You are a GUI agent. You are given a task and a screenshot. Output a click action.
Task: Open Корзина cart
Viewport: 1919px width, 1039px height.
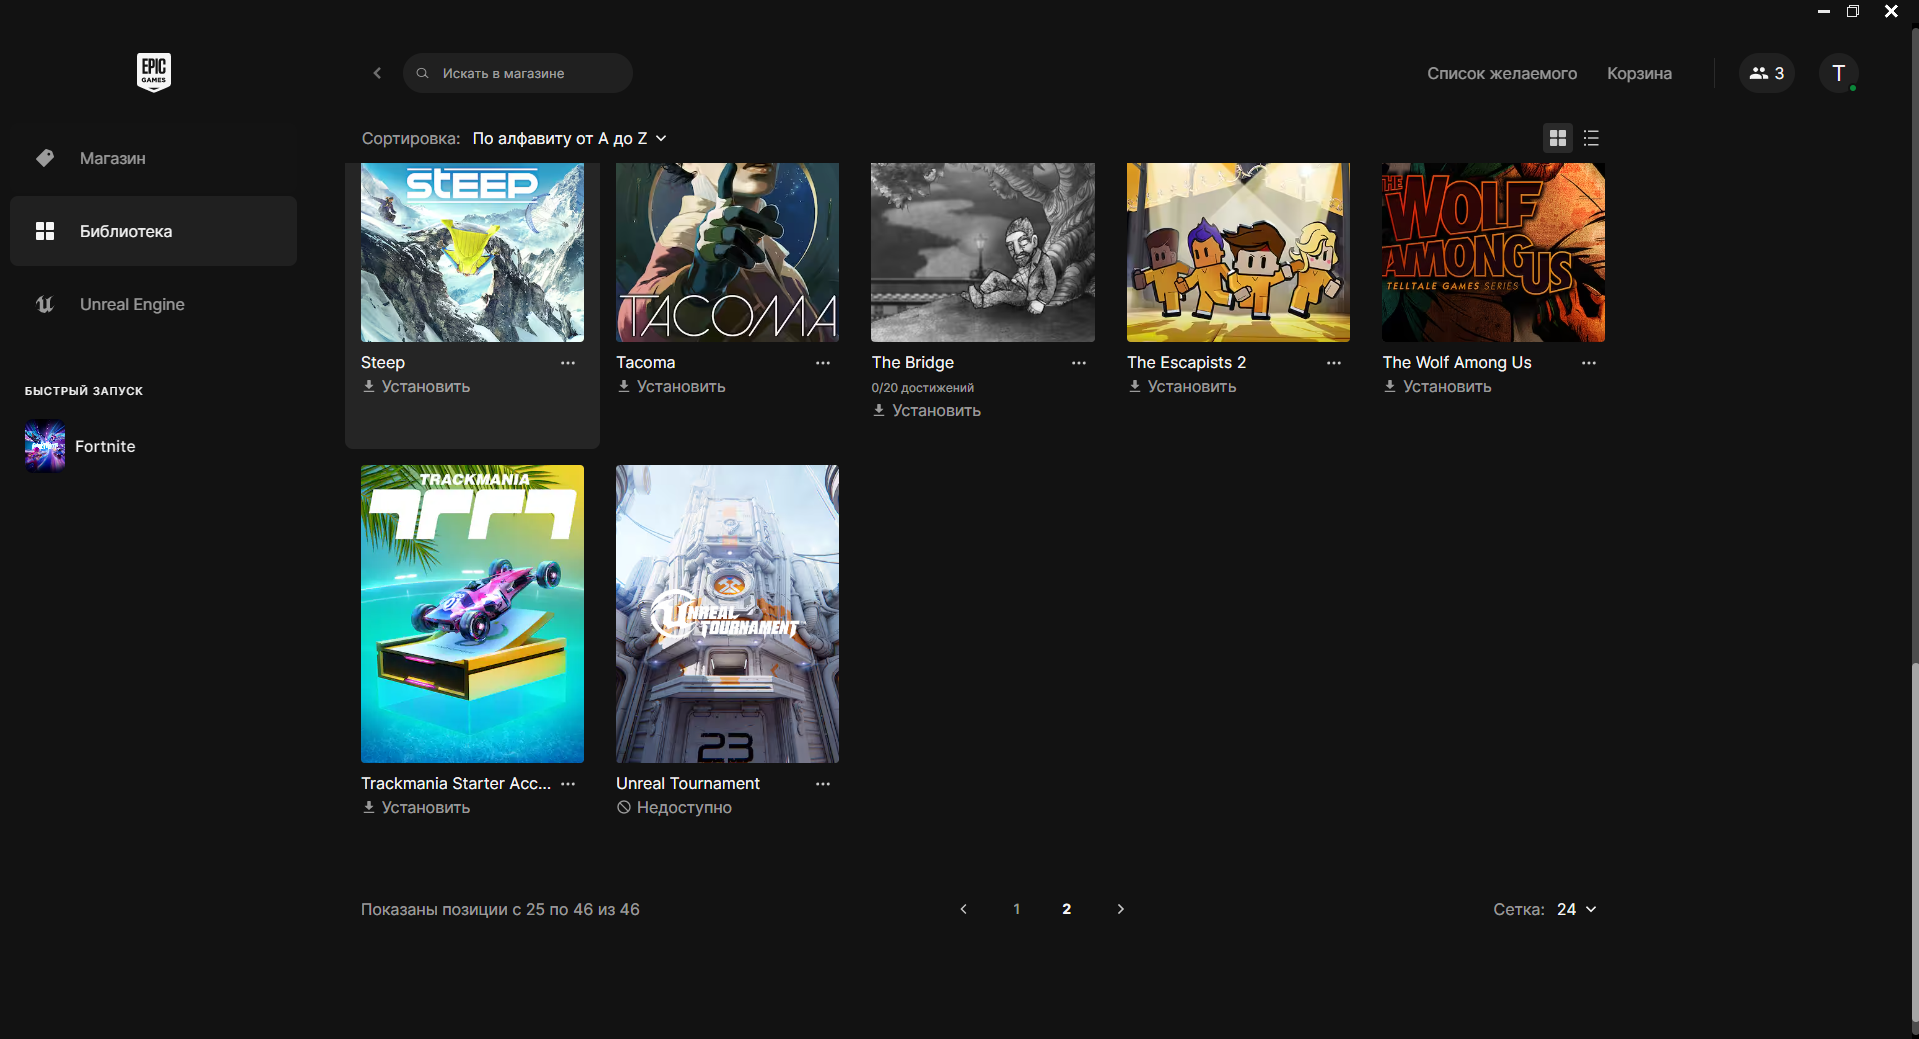(x=1639, y=73)
